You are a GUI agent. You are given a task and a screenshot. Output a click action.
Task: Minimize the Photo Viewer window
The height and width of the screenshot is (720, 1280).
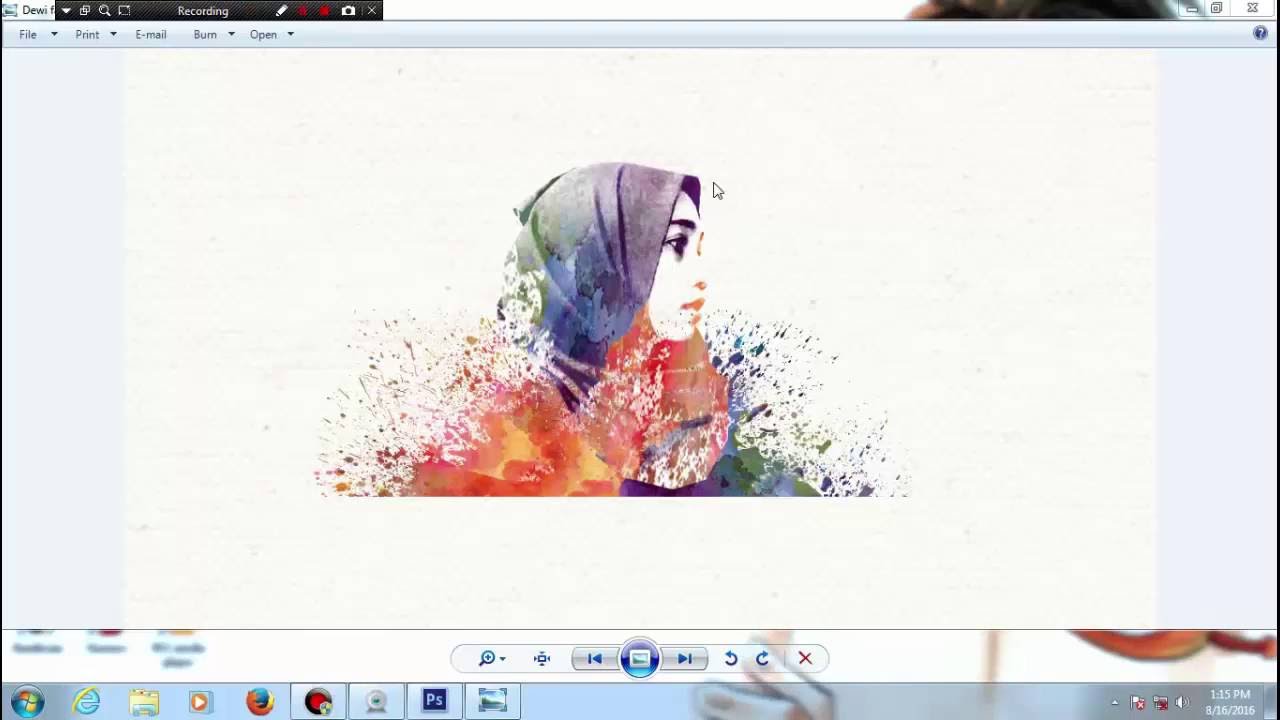pyautogui.click(x=1192, y=8)
